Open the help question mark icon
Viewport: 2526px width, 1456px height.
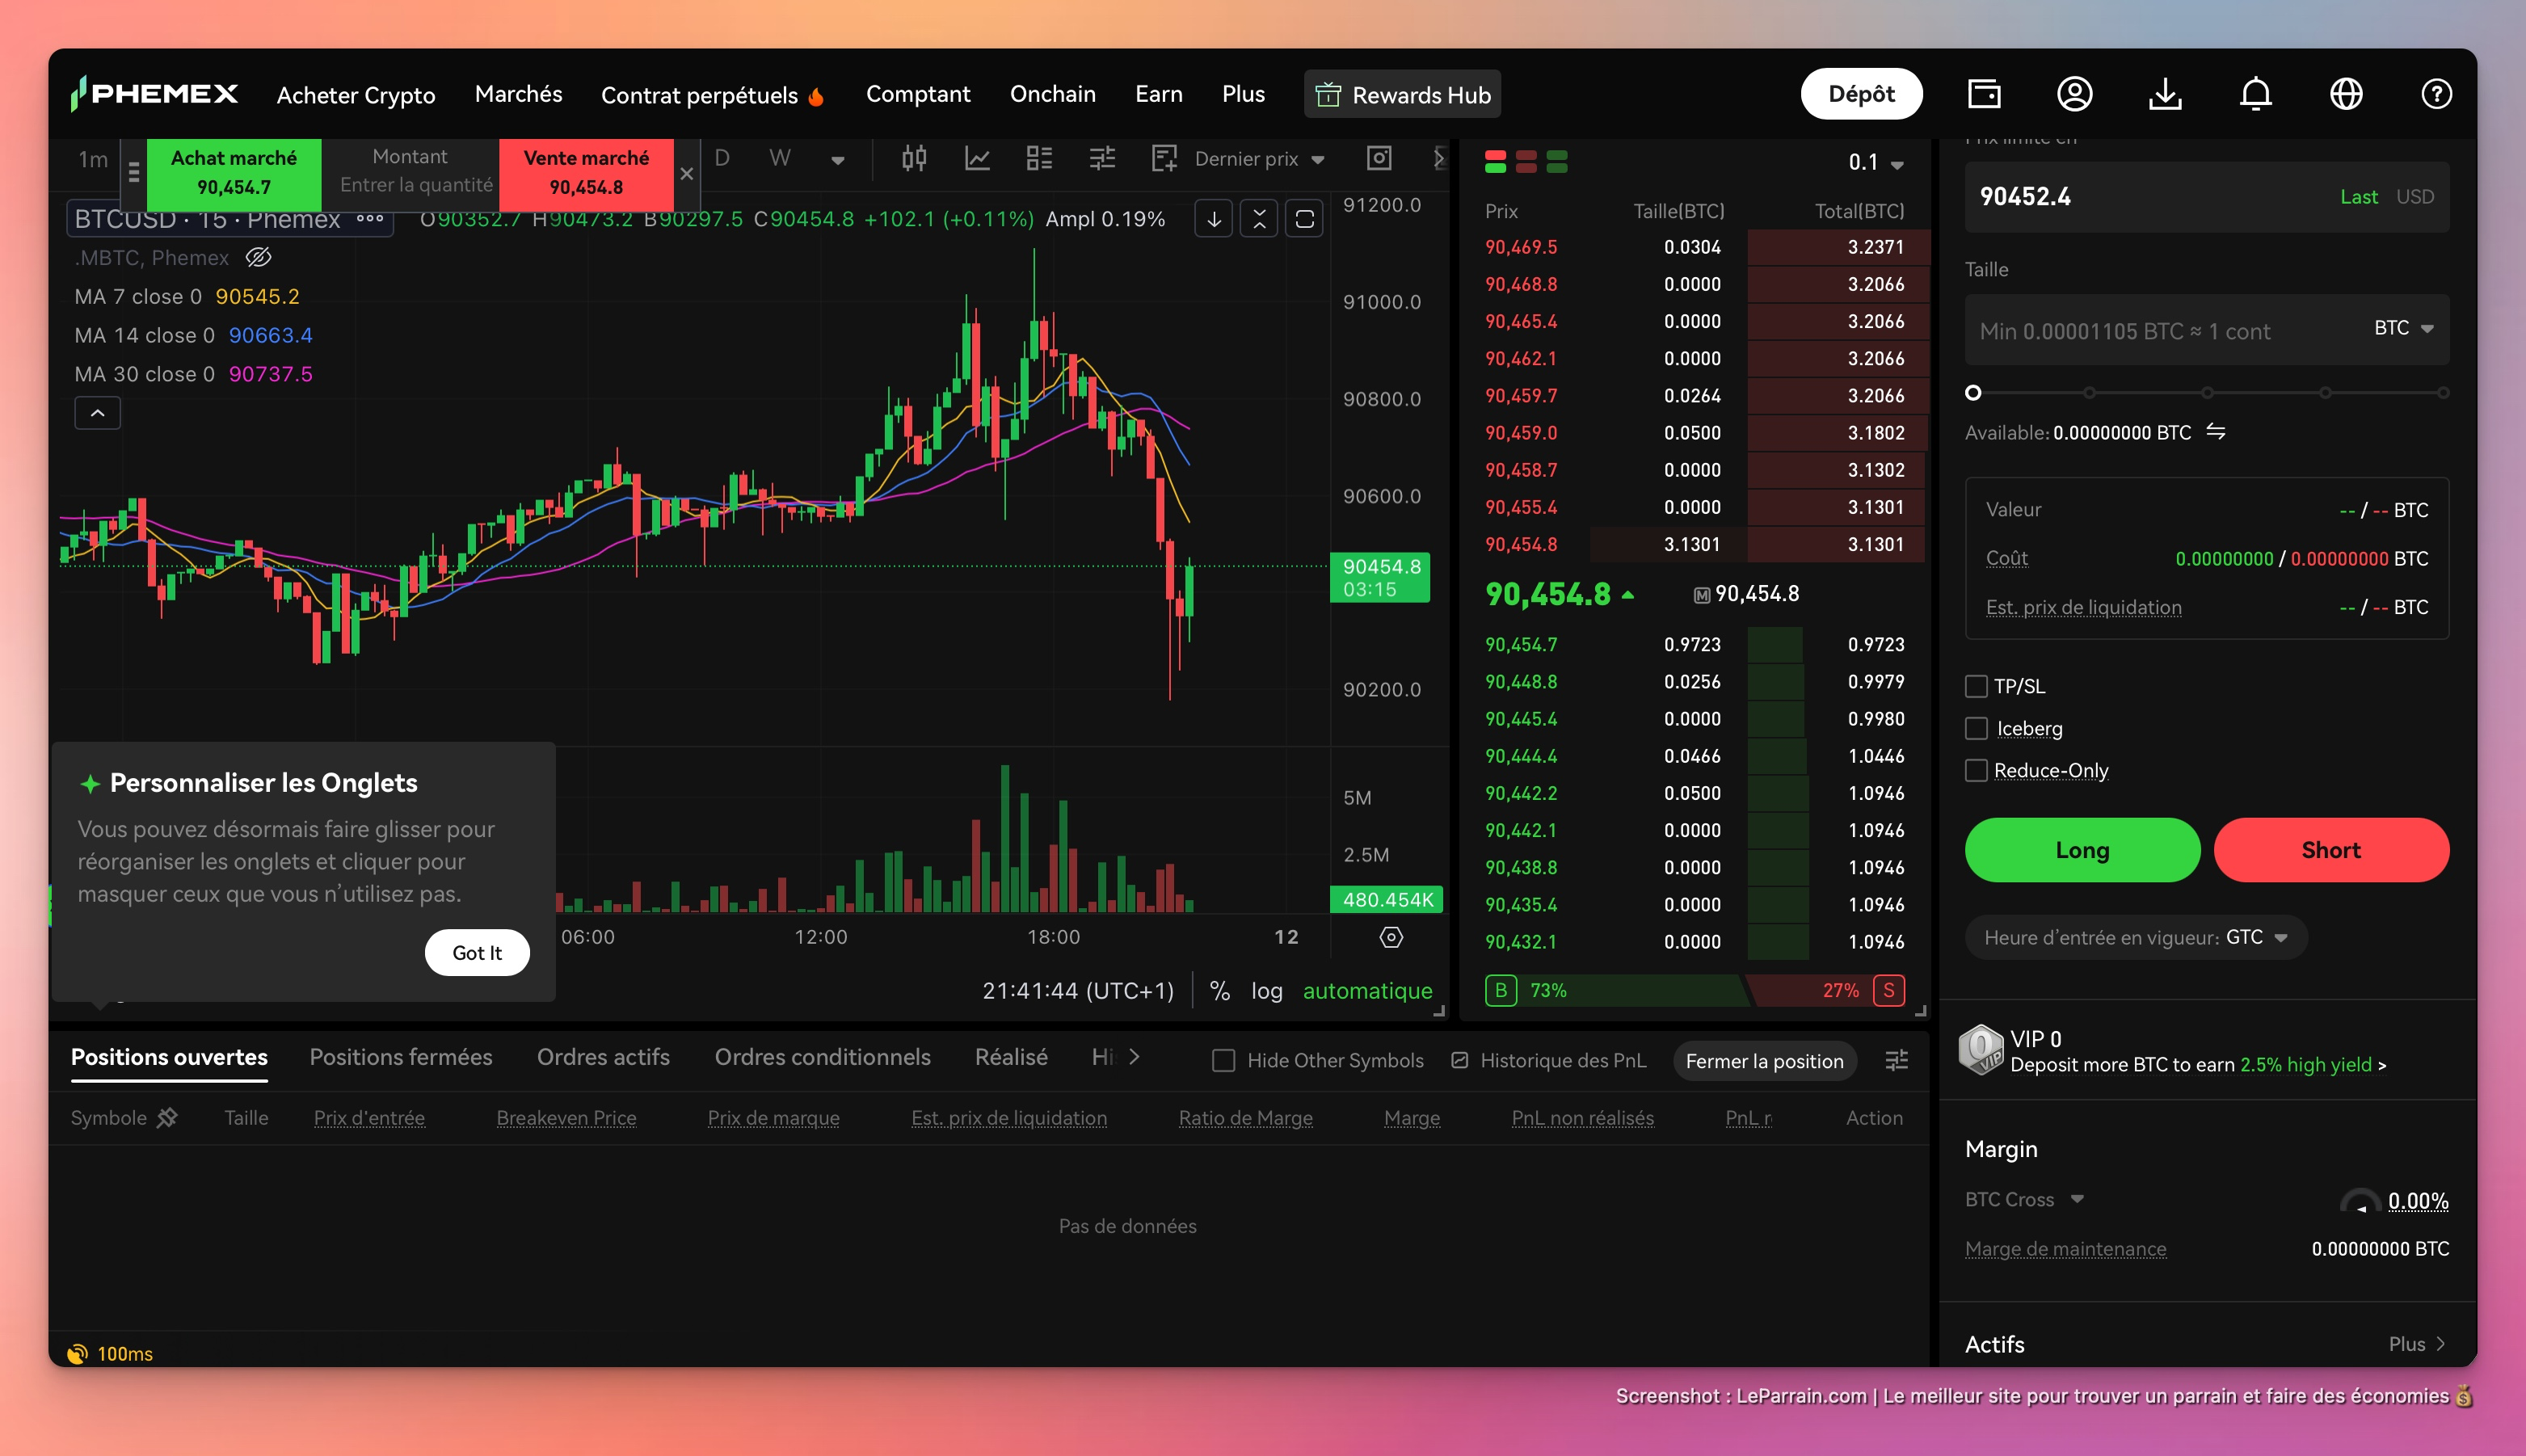pyautogui.click(x=2436, y=94)
